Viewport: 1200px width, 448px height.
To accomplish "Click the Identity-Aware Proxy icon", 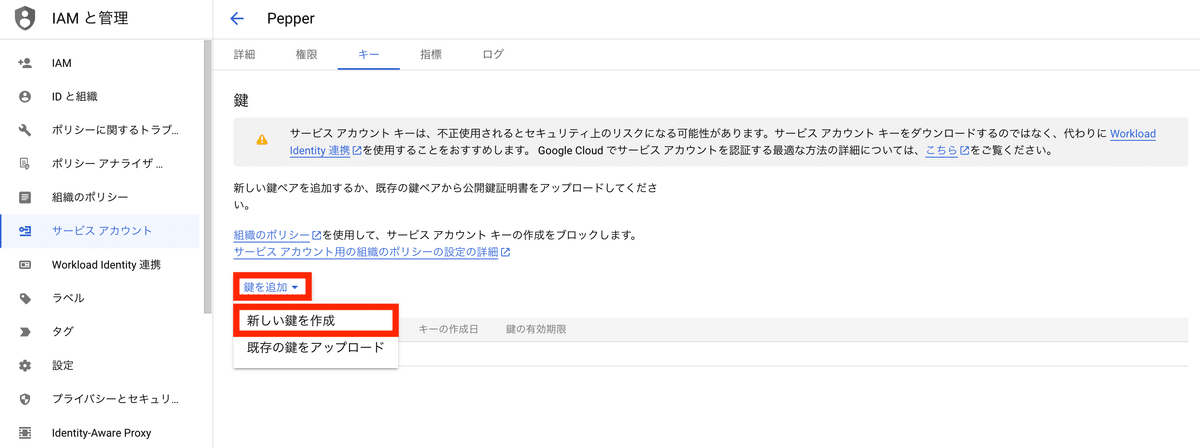I will point(26,433).
